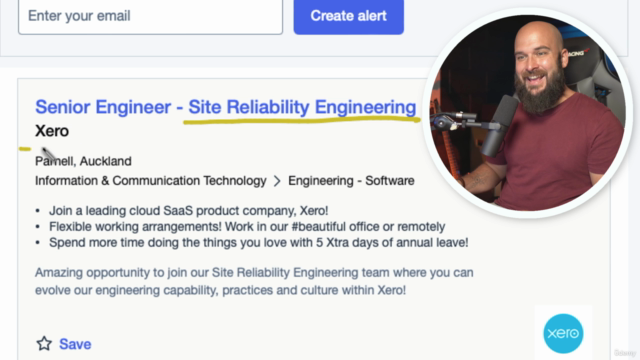Viewport: 640px width, 360px height.
Task: Click the yellow underline annotation under the title
Action: [x=302, y=120]
